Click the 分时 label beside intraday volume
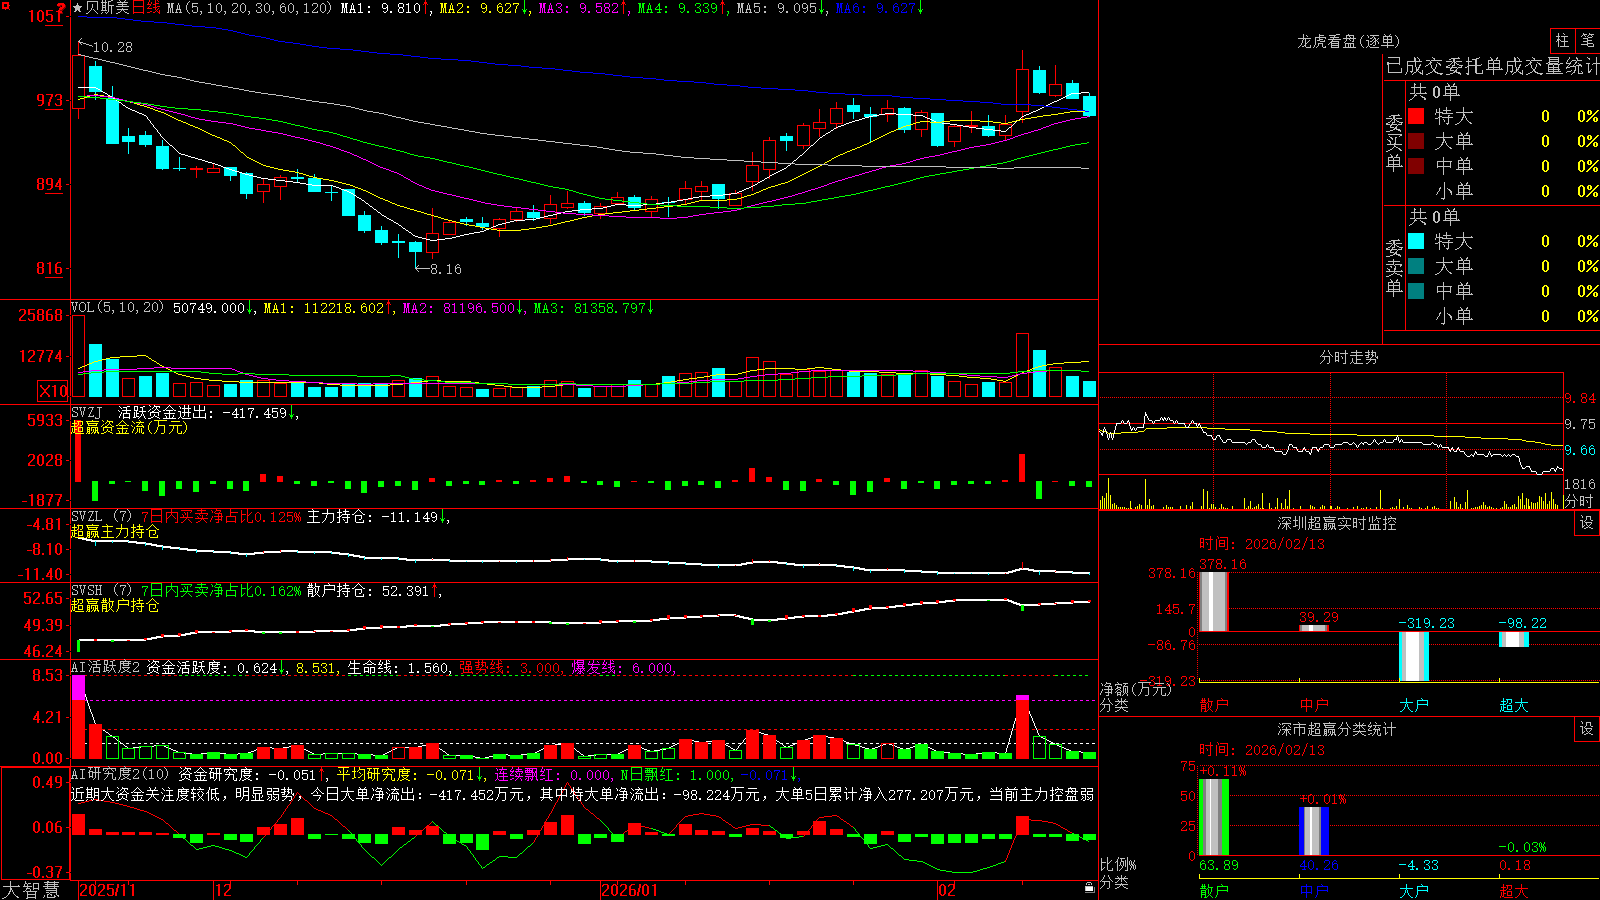Screen dimensions: 1600x900 pos(1579,500)
